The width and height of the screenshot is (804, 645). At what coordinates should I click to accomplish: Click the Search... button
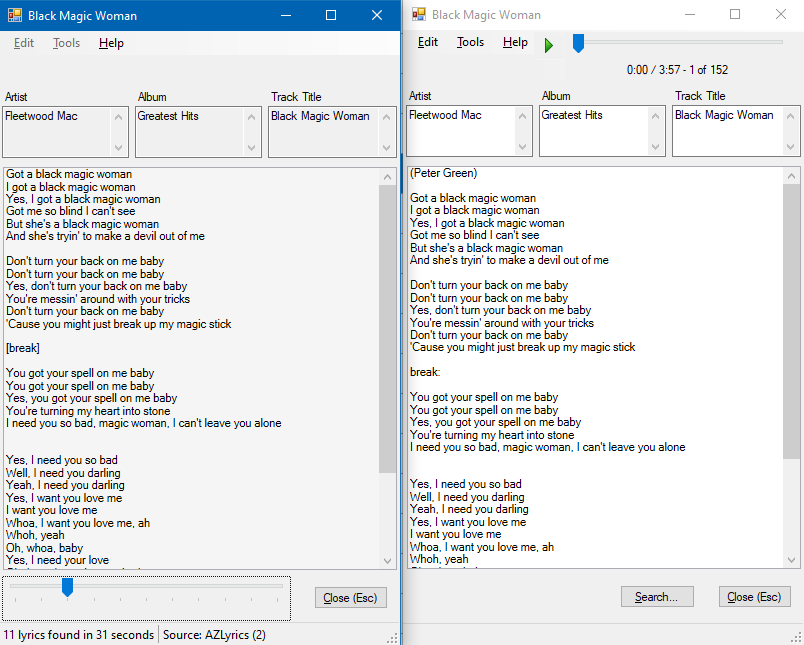point(657,597)
